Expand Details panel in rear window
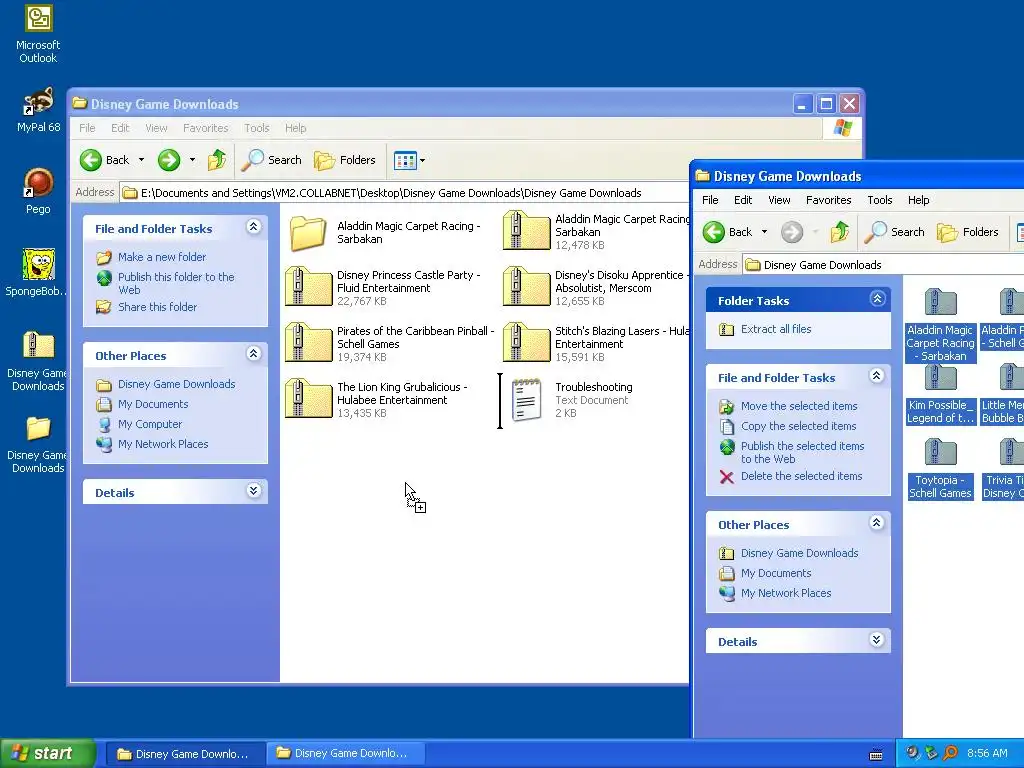Image resolution: width=1024 pixels, height=768 pixels. coord(253,491)
